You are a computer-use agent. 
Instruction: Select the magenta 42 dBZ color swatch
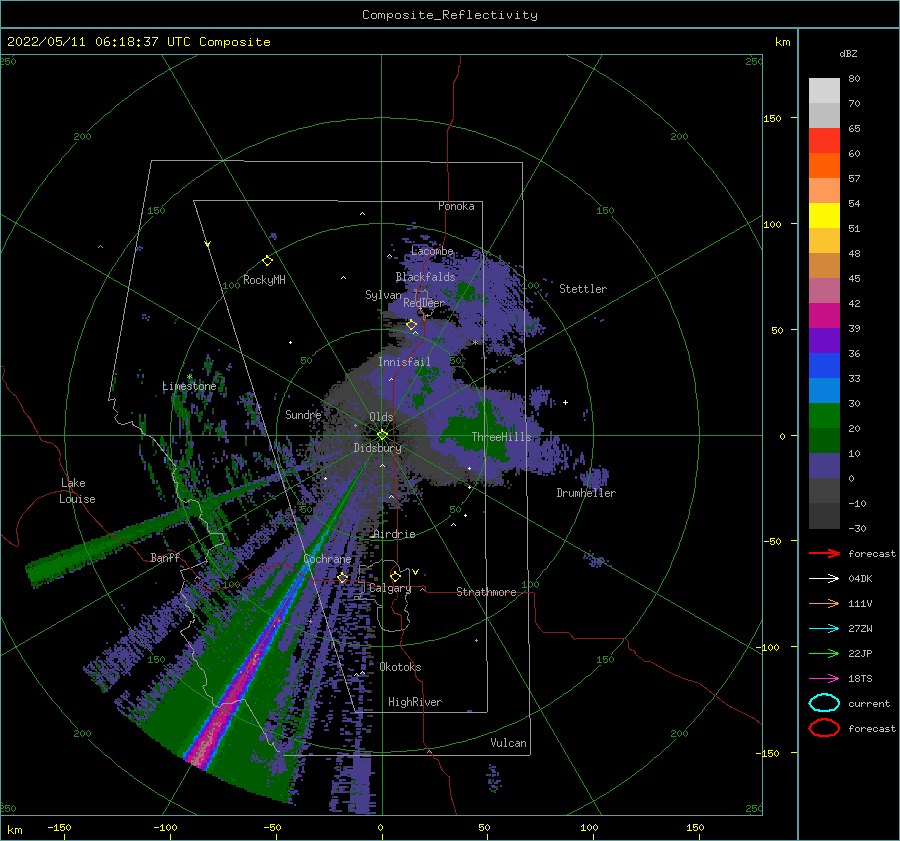(824, 315)
